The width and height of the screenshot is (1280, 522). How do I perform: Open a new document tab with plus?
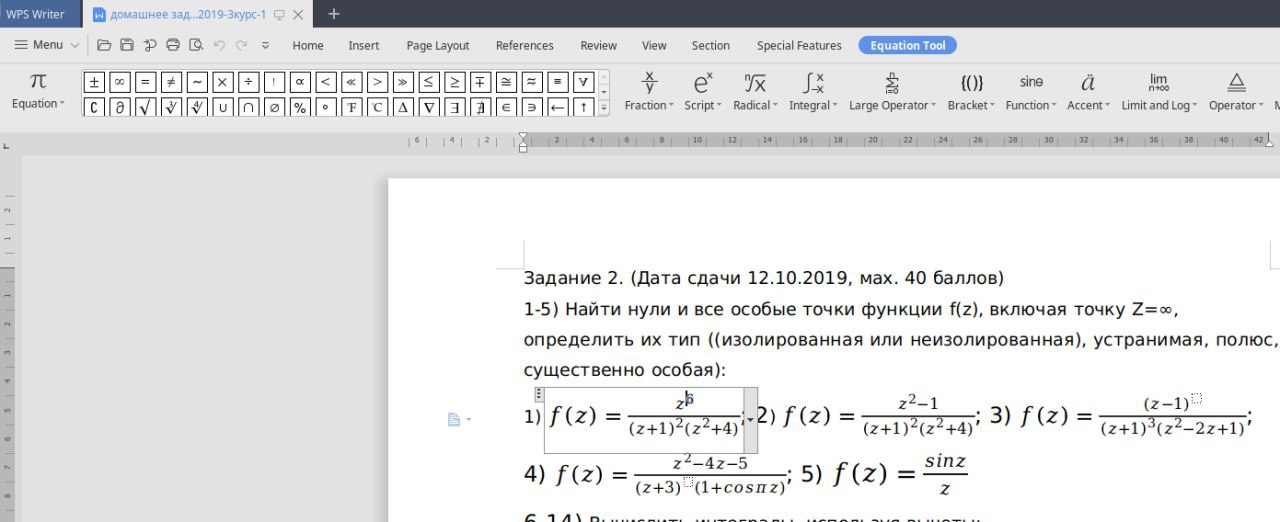[x=334, y=14]
